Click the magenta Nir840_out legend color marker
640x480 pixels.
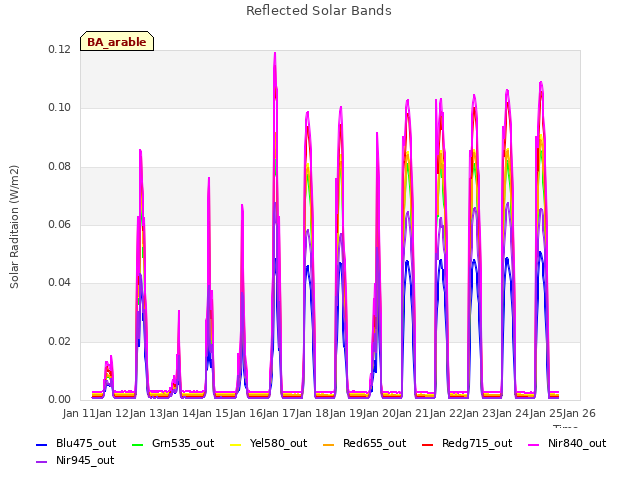[x=534, y=444]
